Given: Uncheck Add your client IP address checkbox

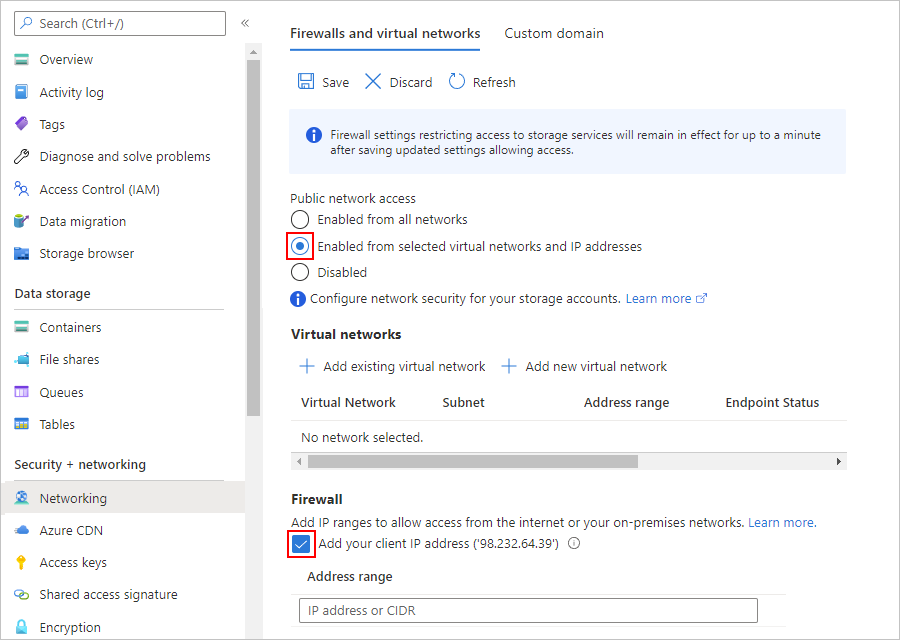Looking at the screenshot, I should (301, 544).
